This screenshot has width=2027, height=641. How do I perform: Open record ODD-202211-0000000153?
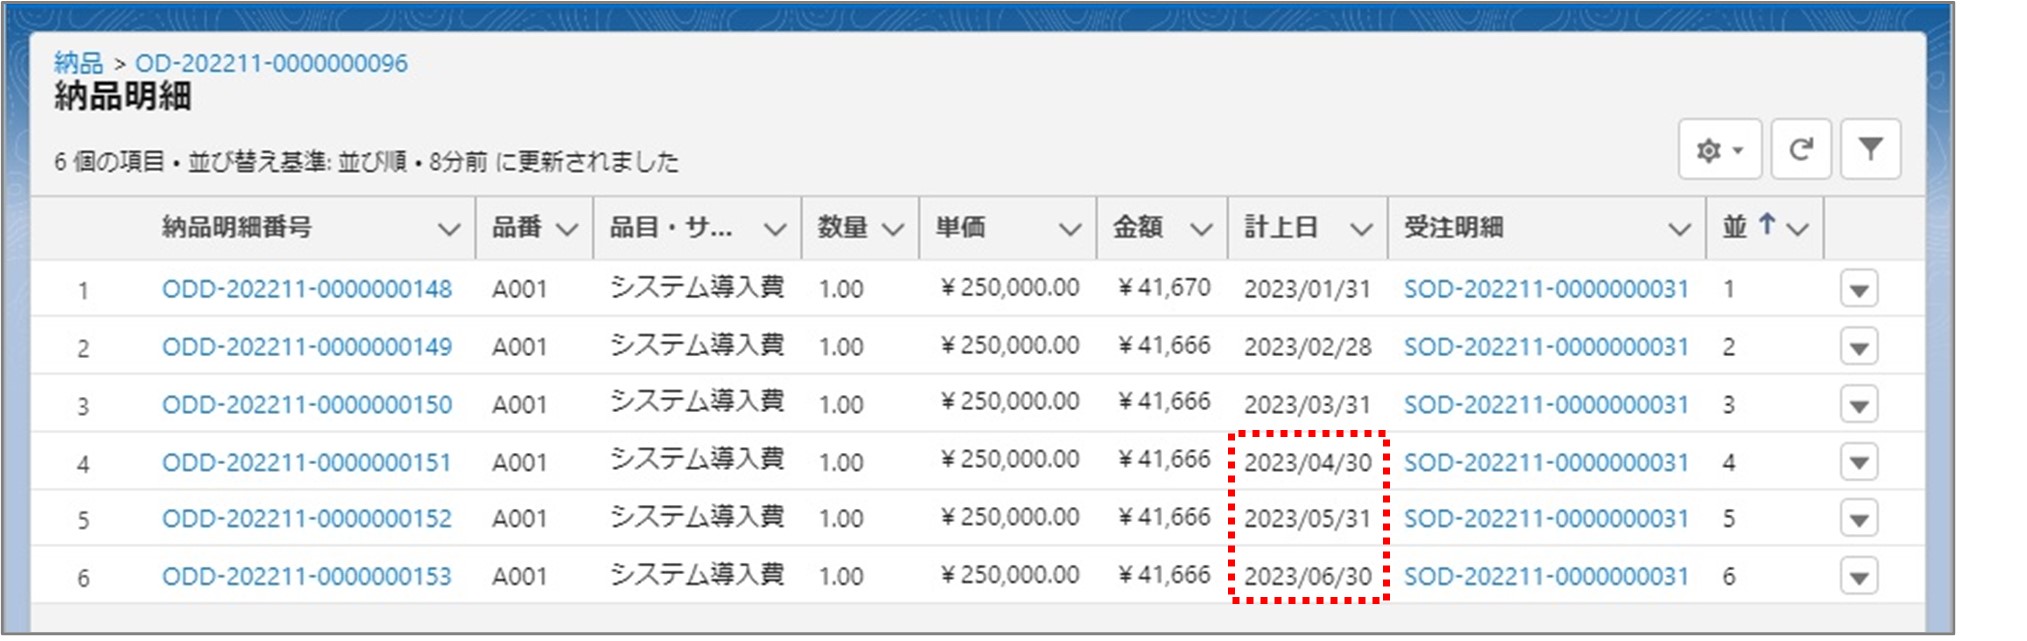pos(307,577)
